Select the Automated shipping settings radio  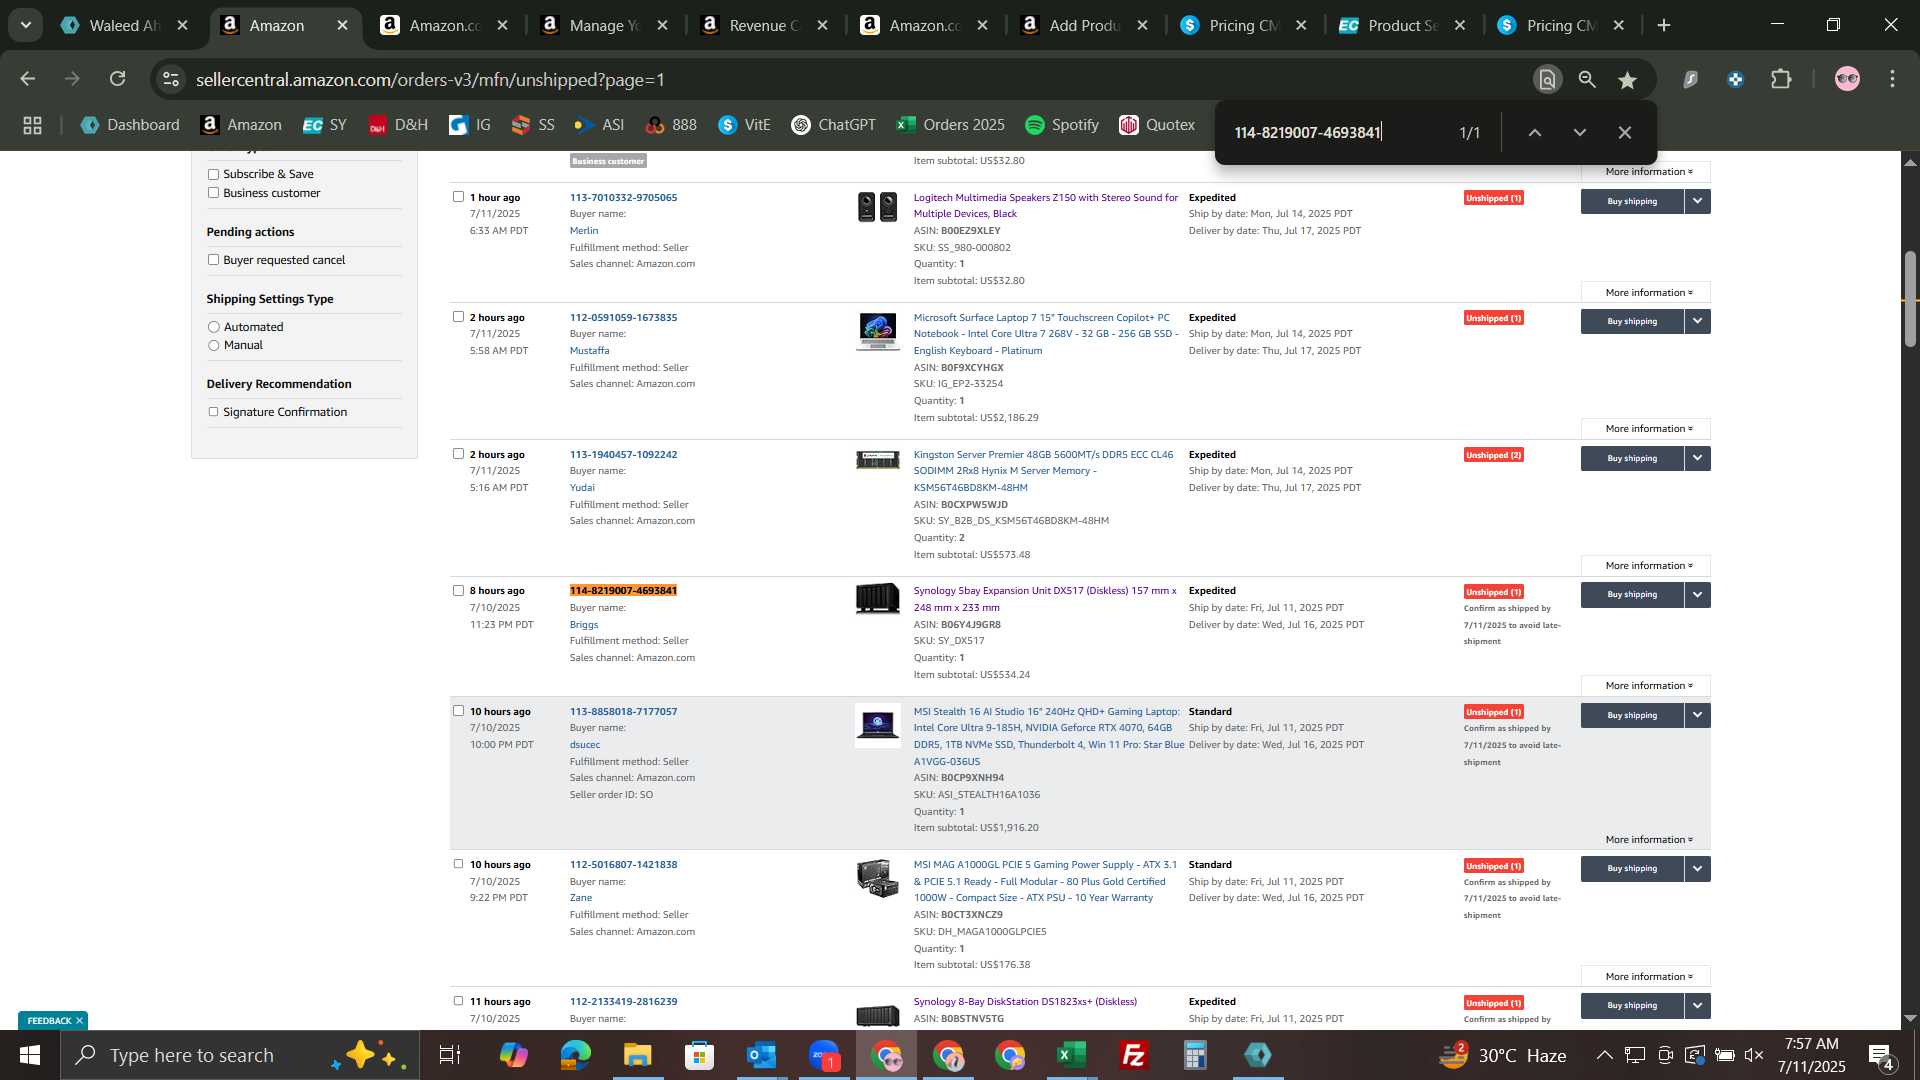(213, 327)
